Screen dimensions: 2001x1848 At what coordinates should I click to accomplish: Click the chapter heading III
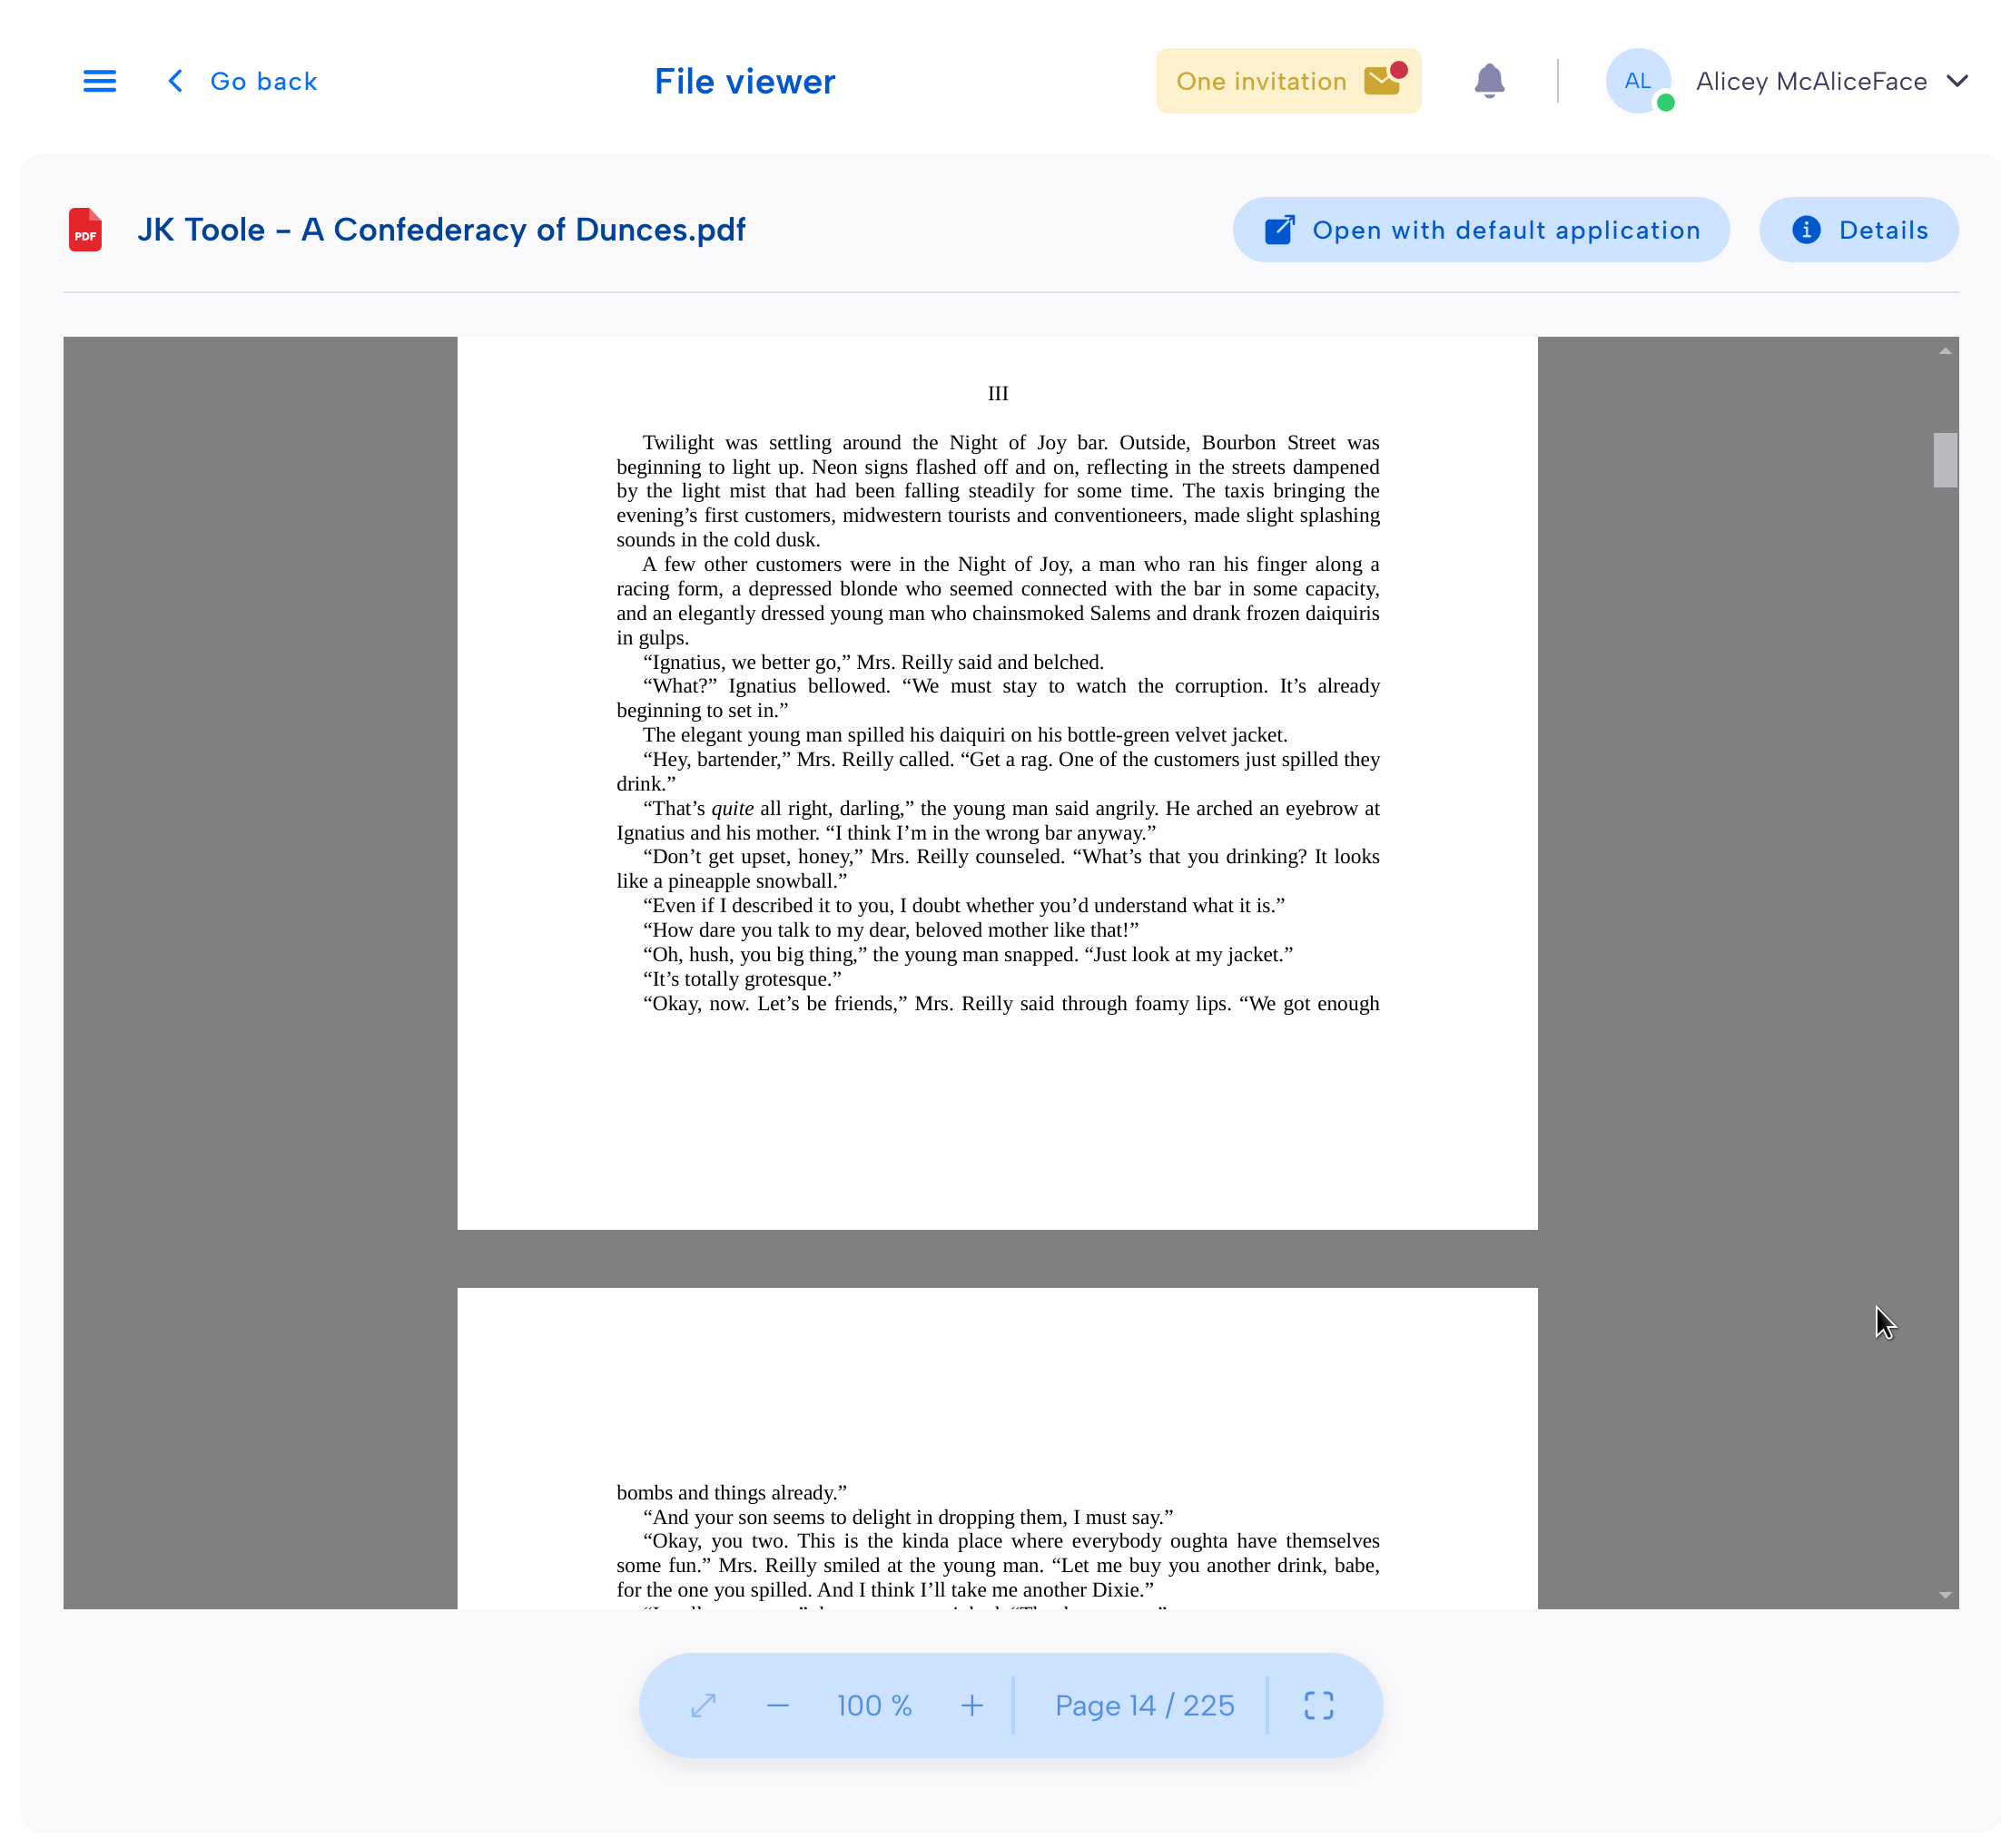tap(997, 394)
